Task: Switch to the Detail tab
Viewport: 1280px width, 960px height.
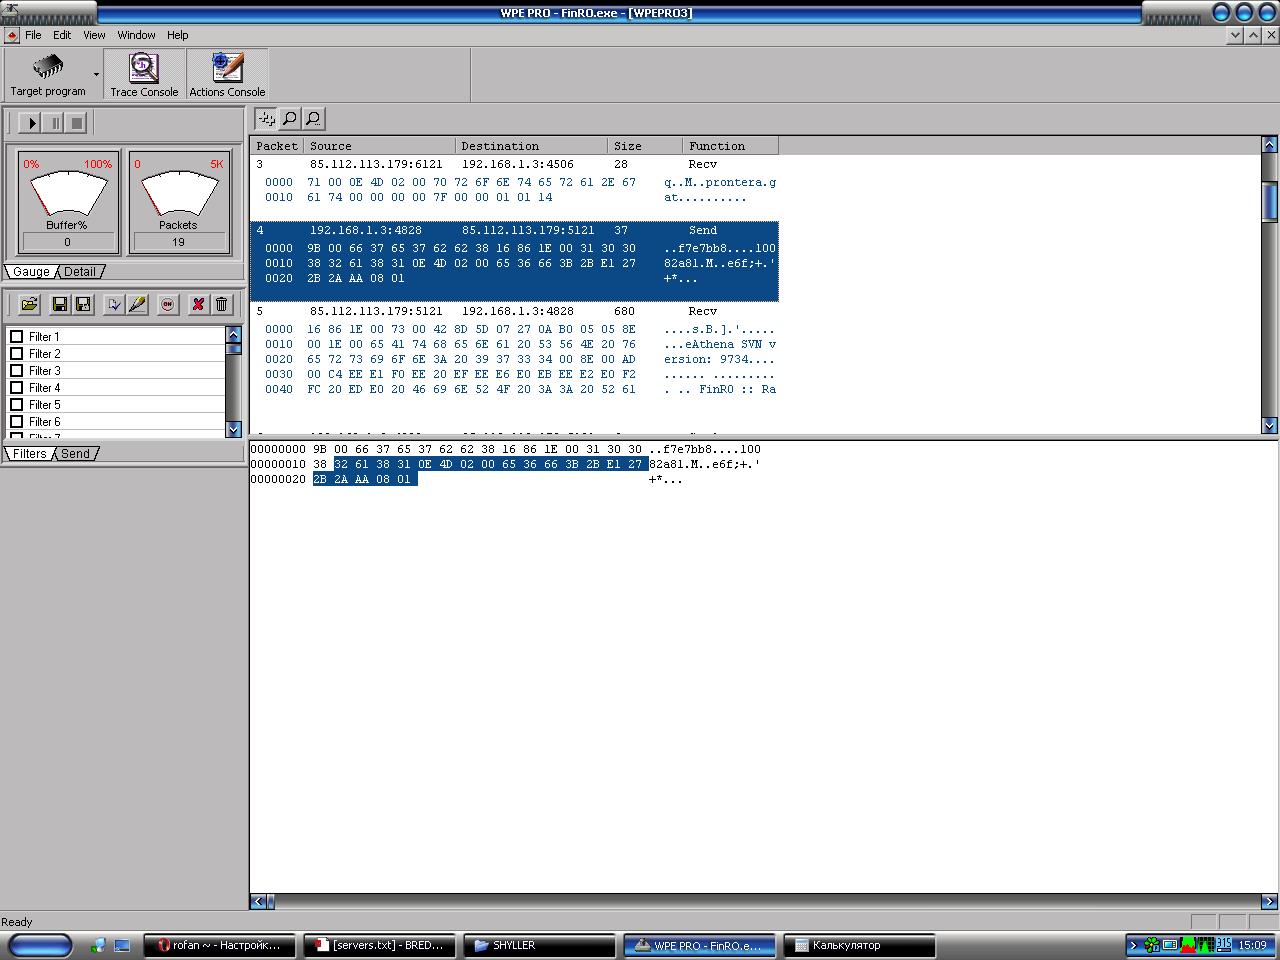Action: (x=80, y=272)
